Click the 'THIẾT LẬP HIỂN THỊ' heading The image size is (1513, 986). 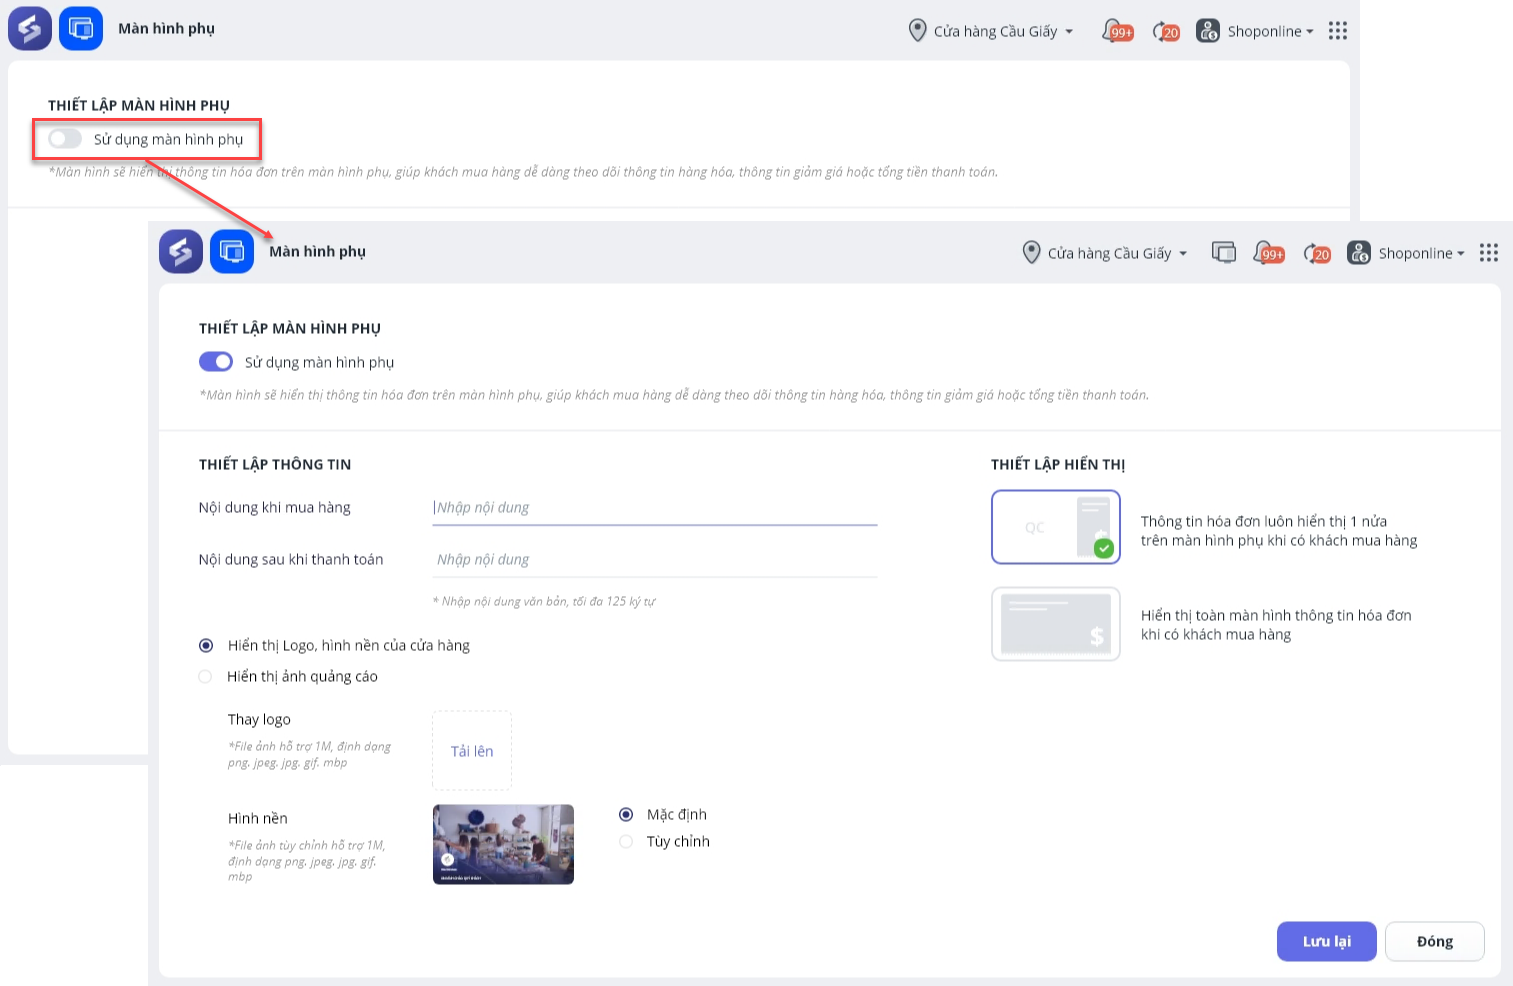(1058, 464)
